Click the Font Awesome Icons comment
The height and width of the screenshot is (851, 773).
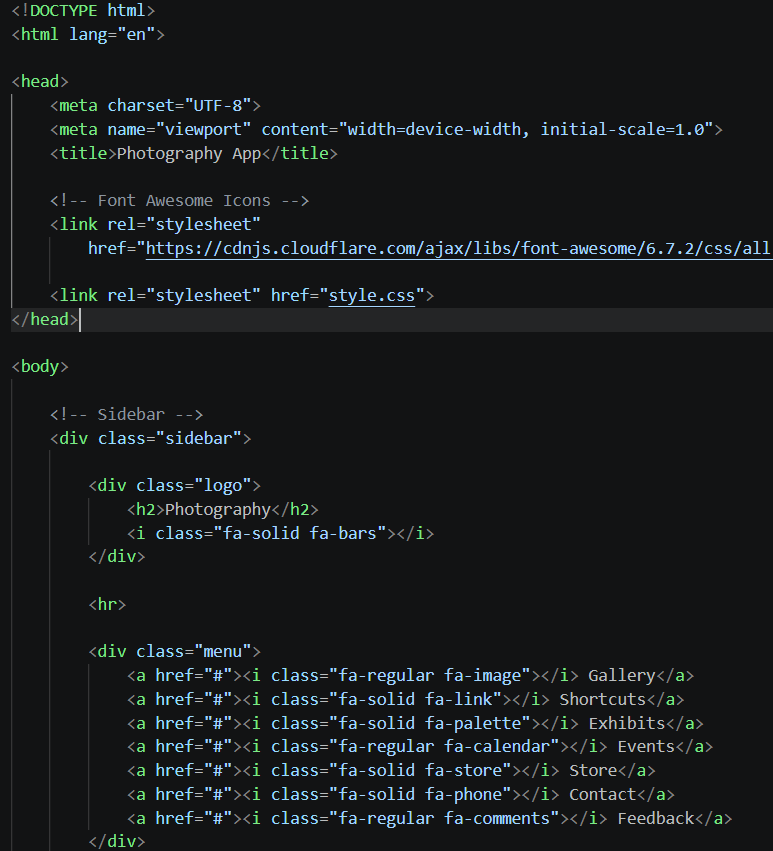pyautogui.click(x=180, y=201)
